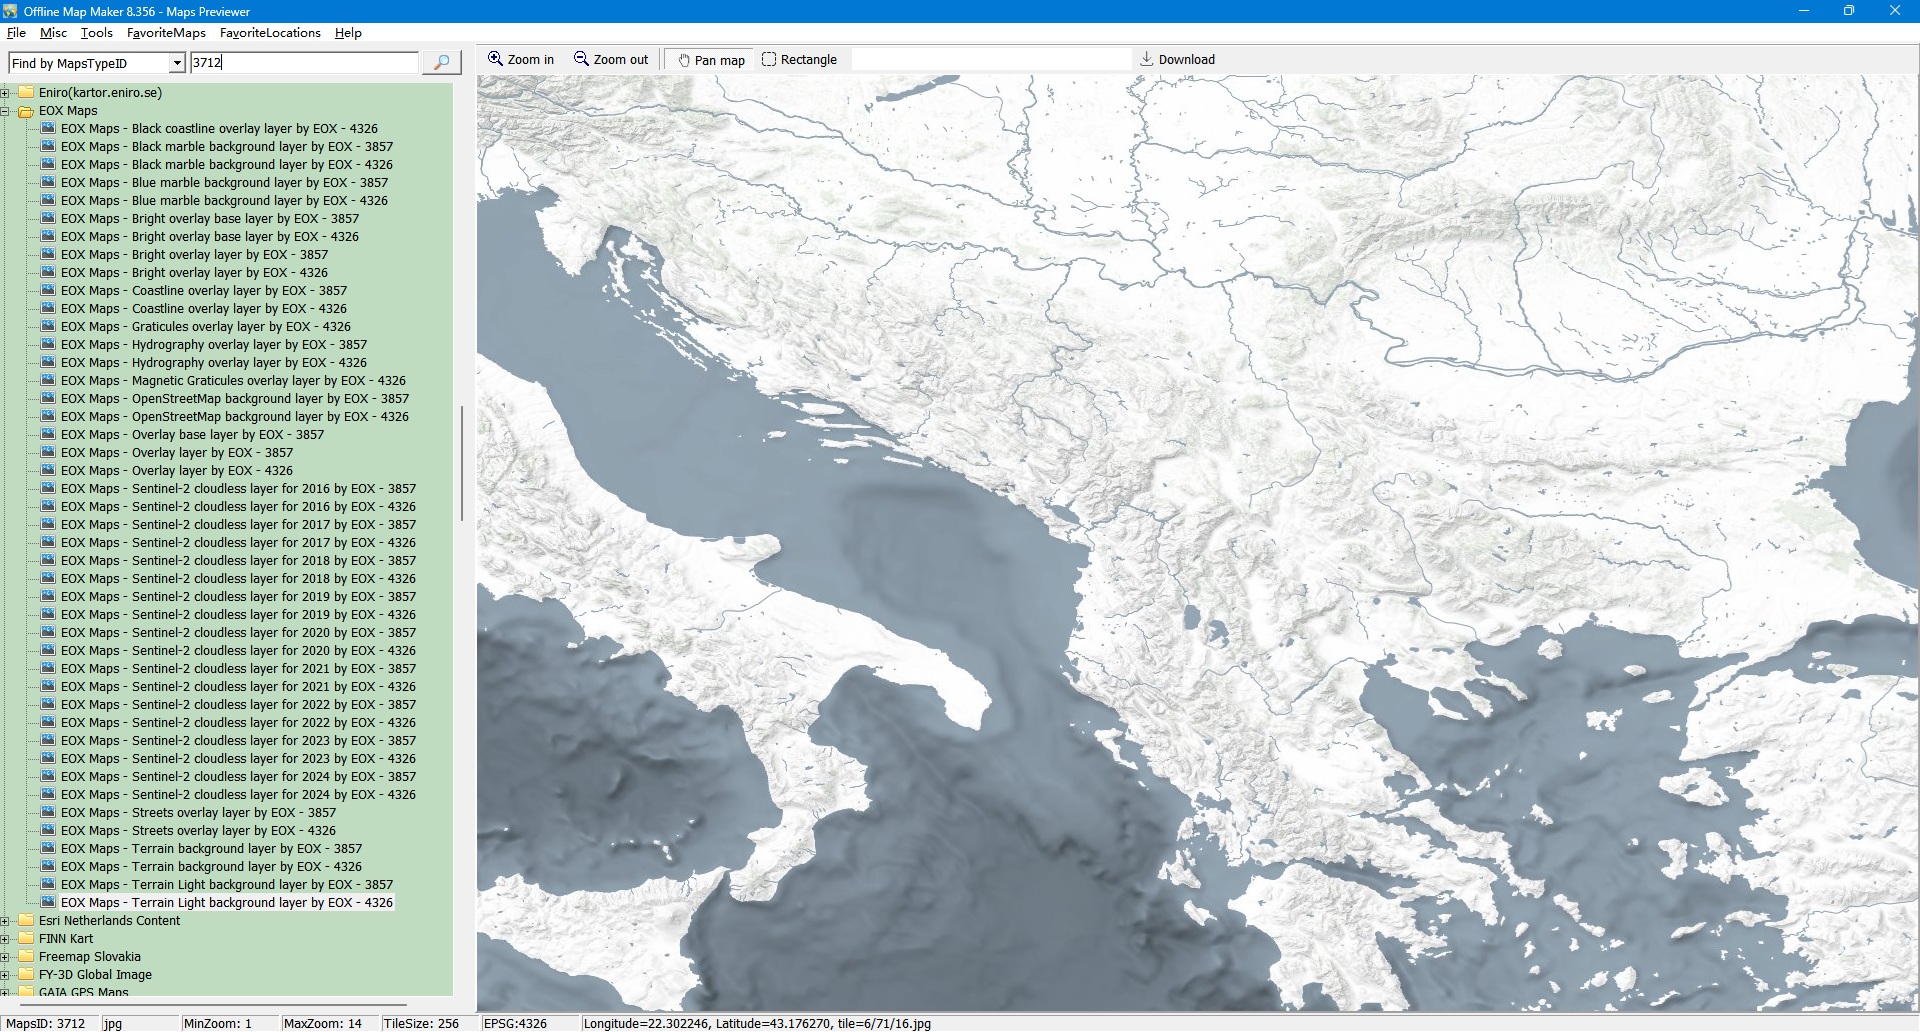Click the Zoom out tool
Image resolution: width=1920 pixels, height=1032 pixels.
(610, 60)
